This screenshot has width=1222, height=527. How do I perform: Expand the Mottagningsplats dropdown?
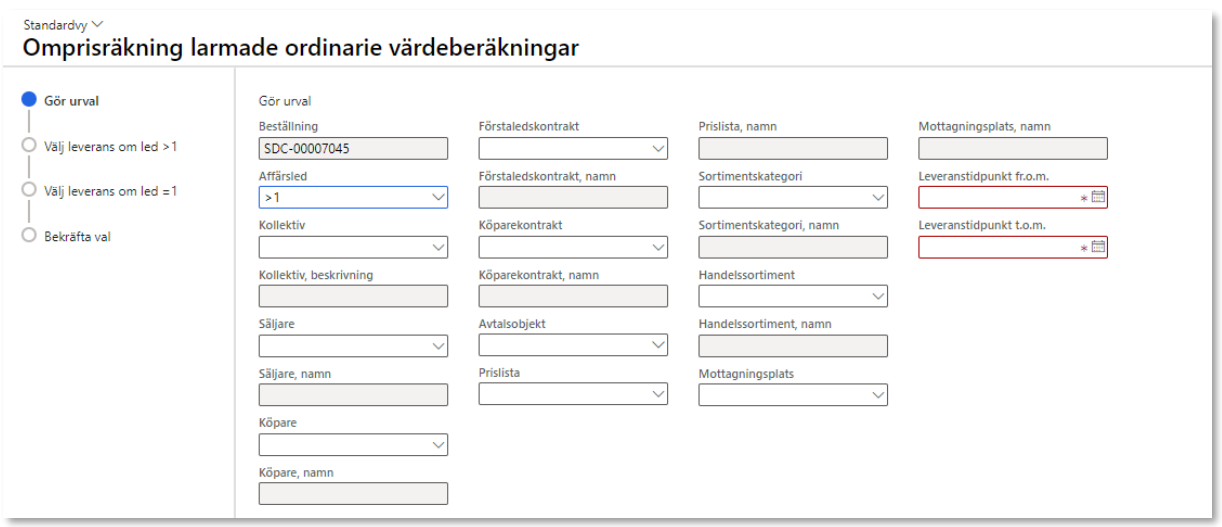878,395
